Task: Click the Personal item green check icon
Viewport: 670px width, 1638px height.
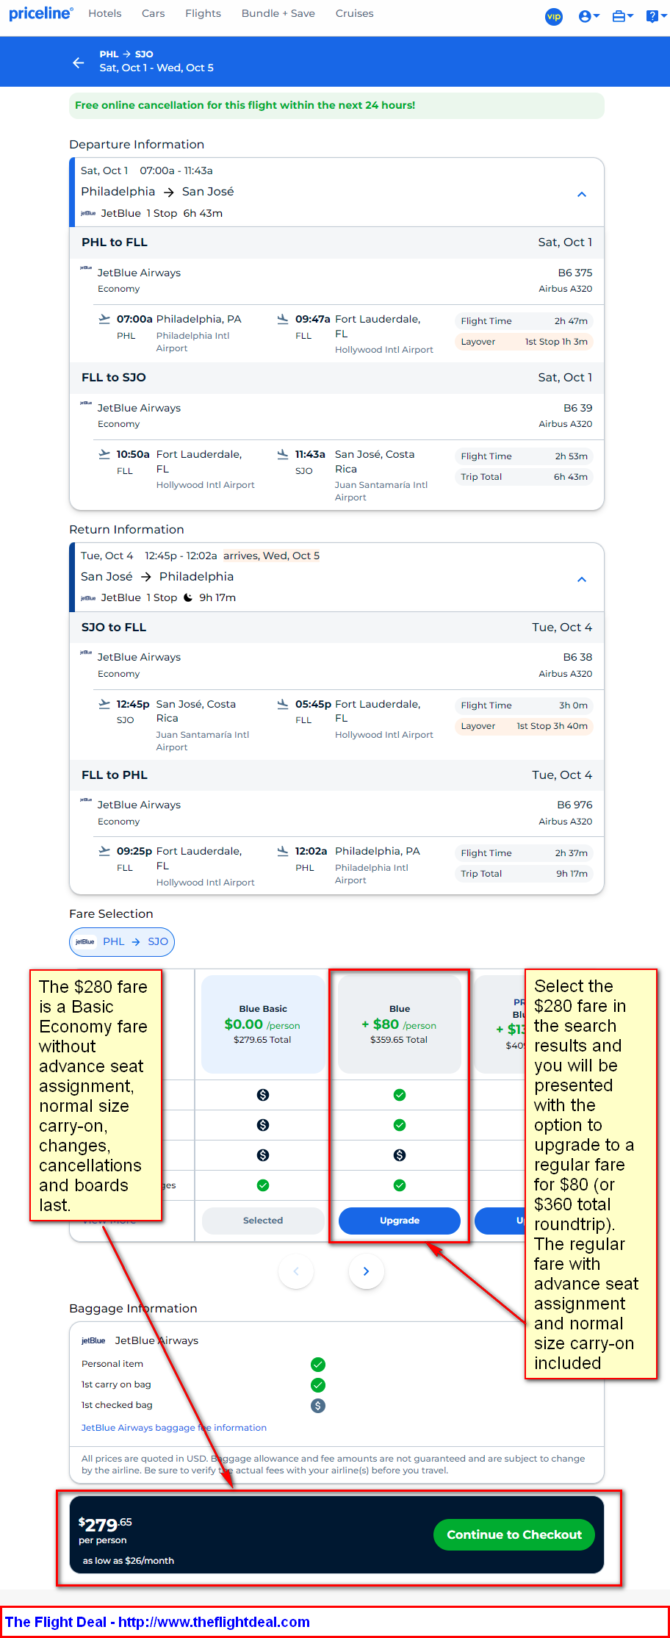Action: [x=318, y=1364]
